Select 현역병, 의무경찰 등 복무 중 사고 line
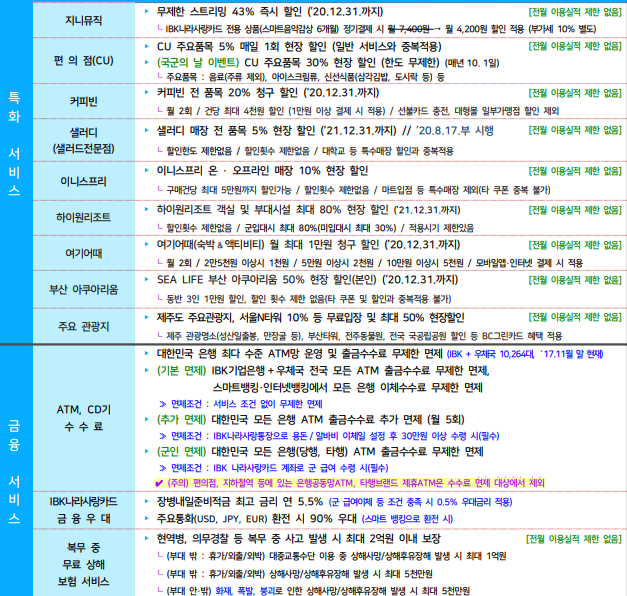 pos(299,539)
